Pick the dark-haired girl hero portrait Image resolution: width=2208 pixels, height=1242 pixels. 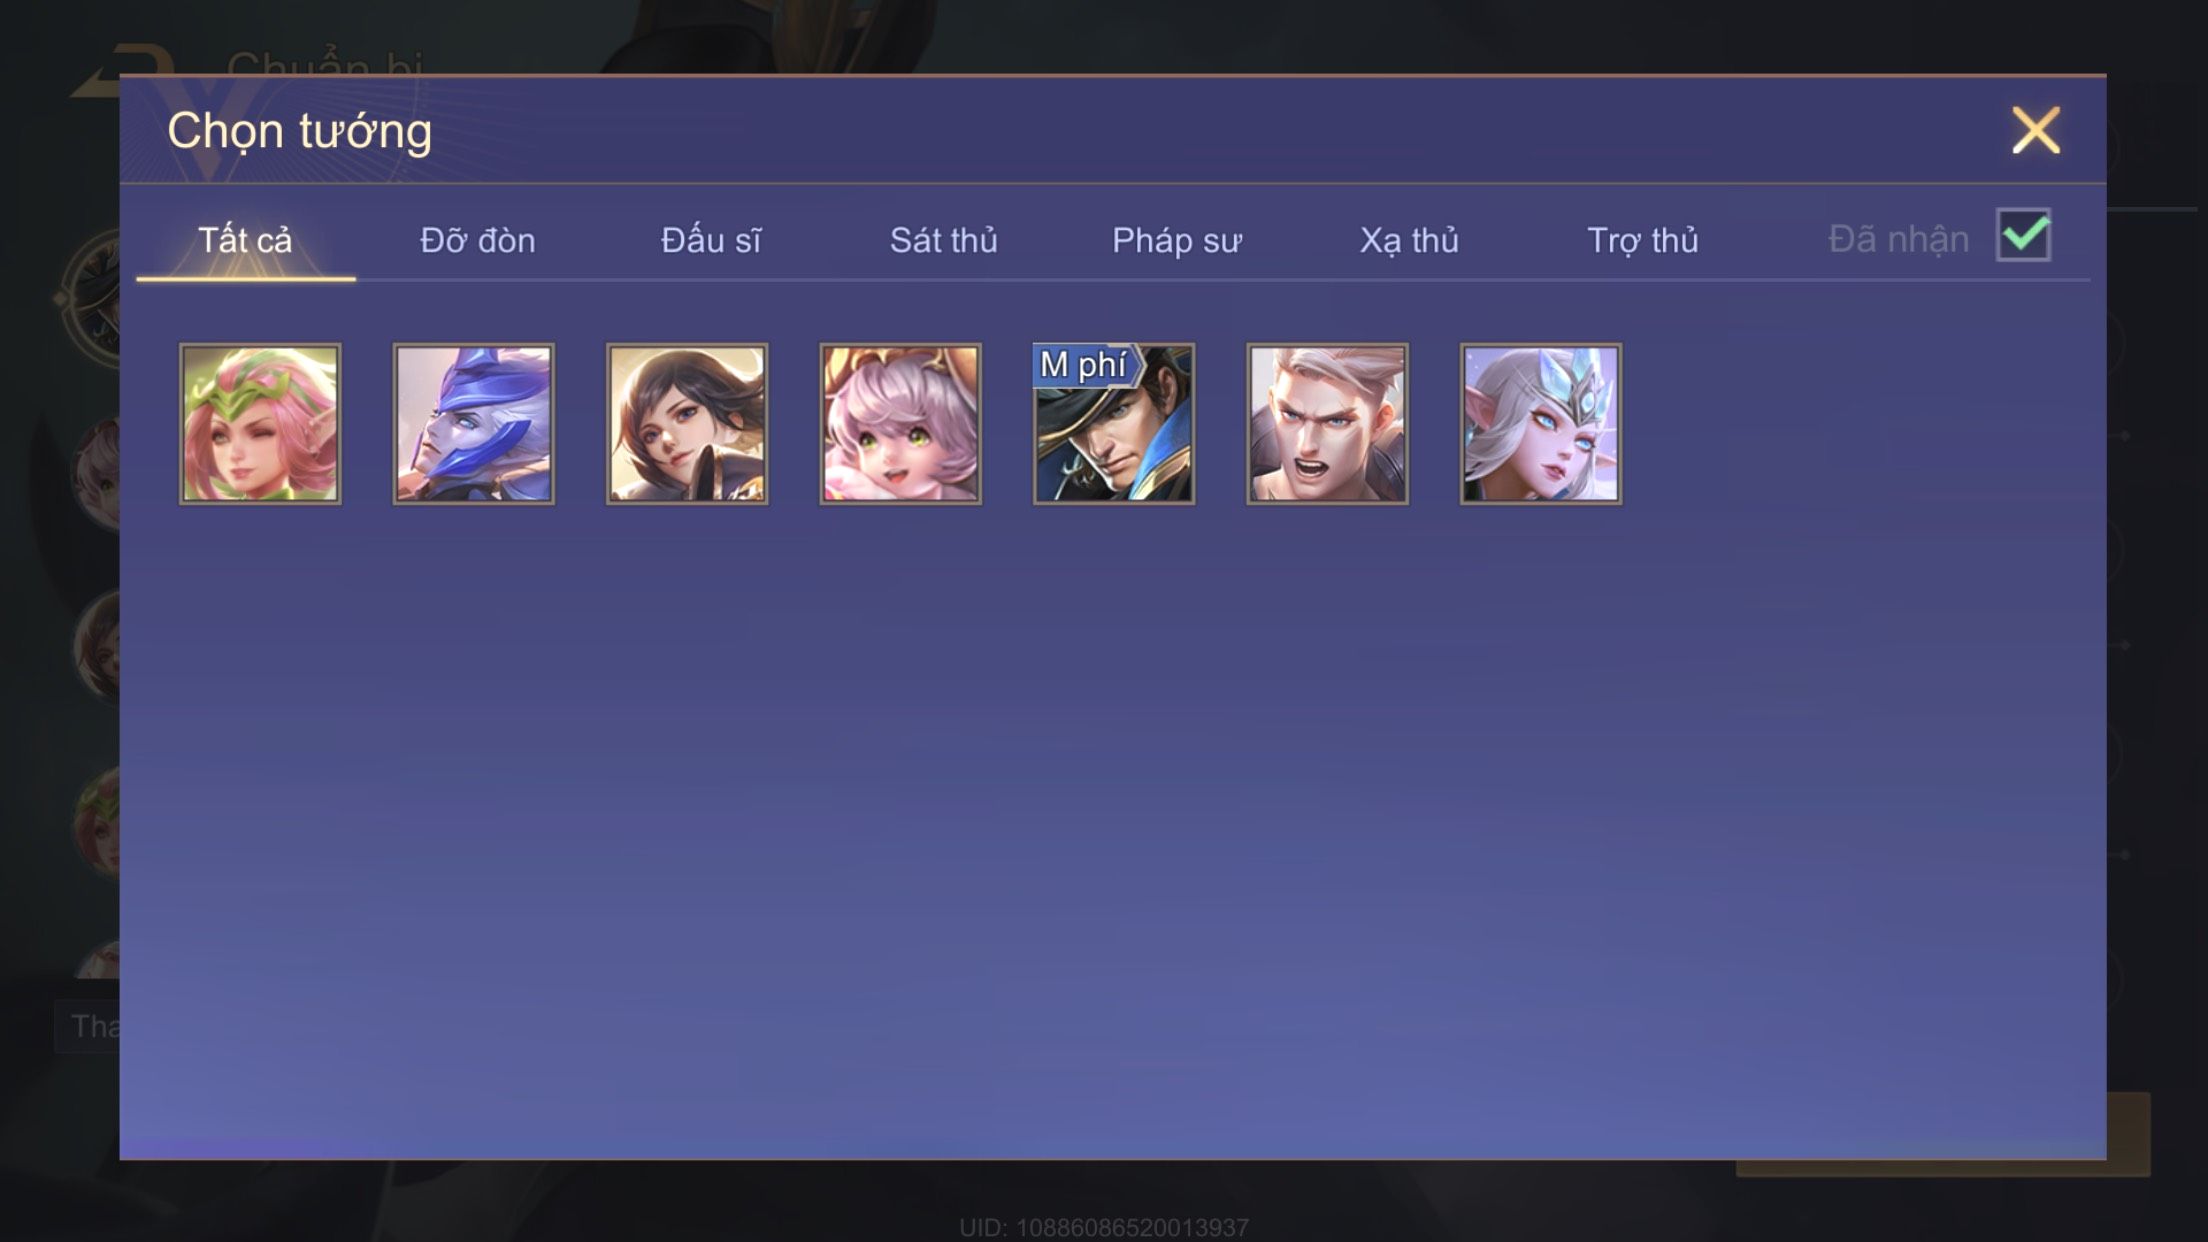[x=687, y=423]
